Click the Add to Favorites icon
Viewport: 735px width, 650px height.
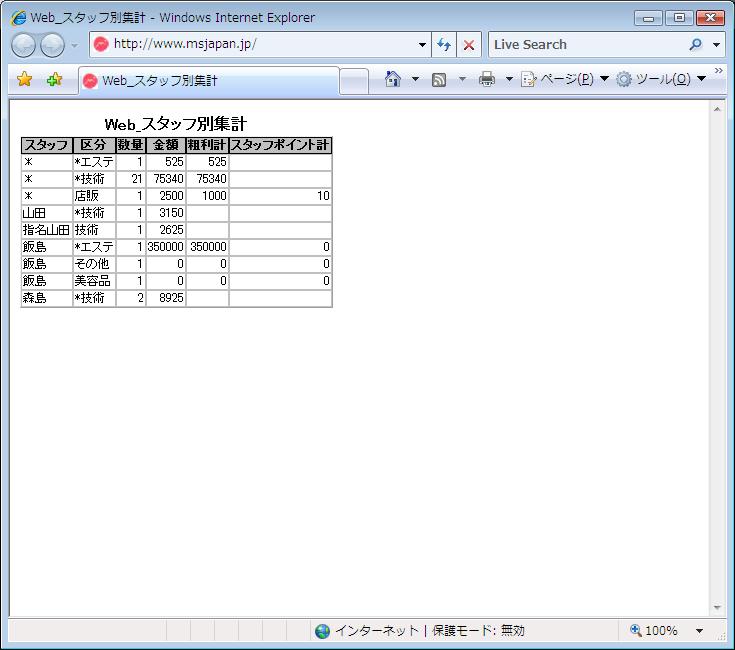pos(54,79)
